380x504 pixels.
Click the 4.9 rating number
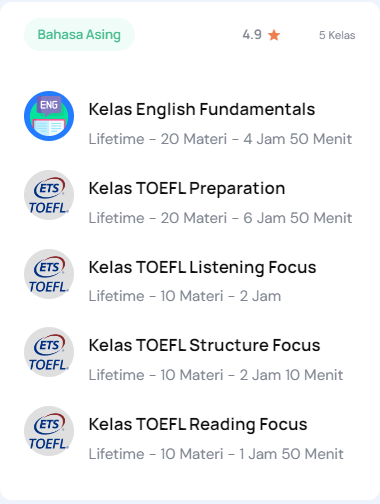[252, 35]
